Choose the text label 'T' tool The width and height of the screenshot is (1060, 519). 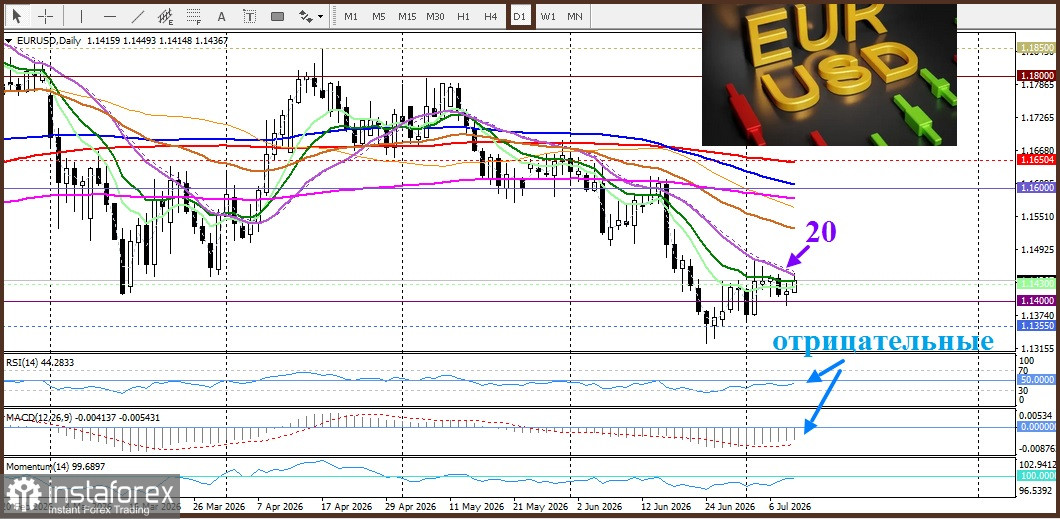[x=249, y=16]
